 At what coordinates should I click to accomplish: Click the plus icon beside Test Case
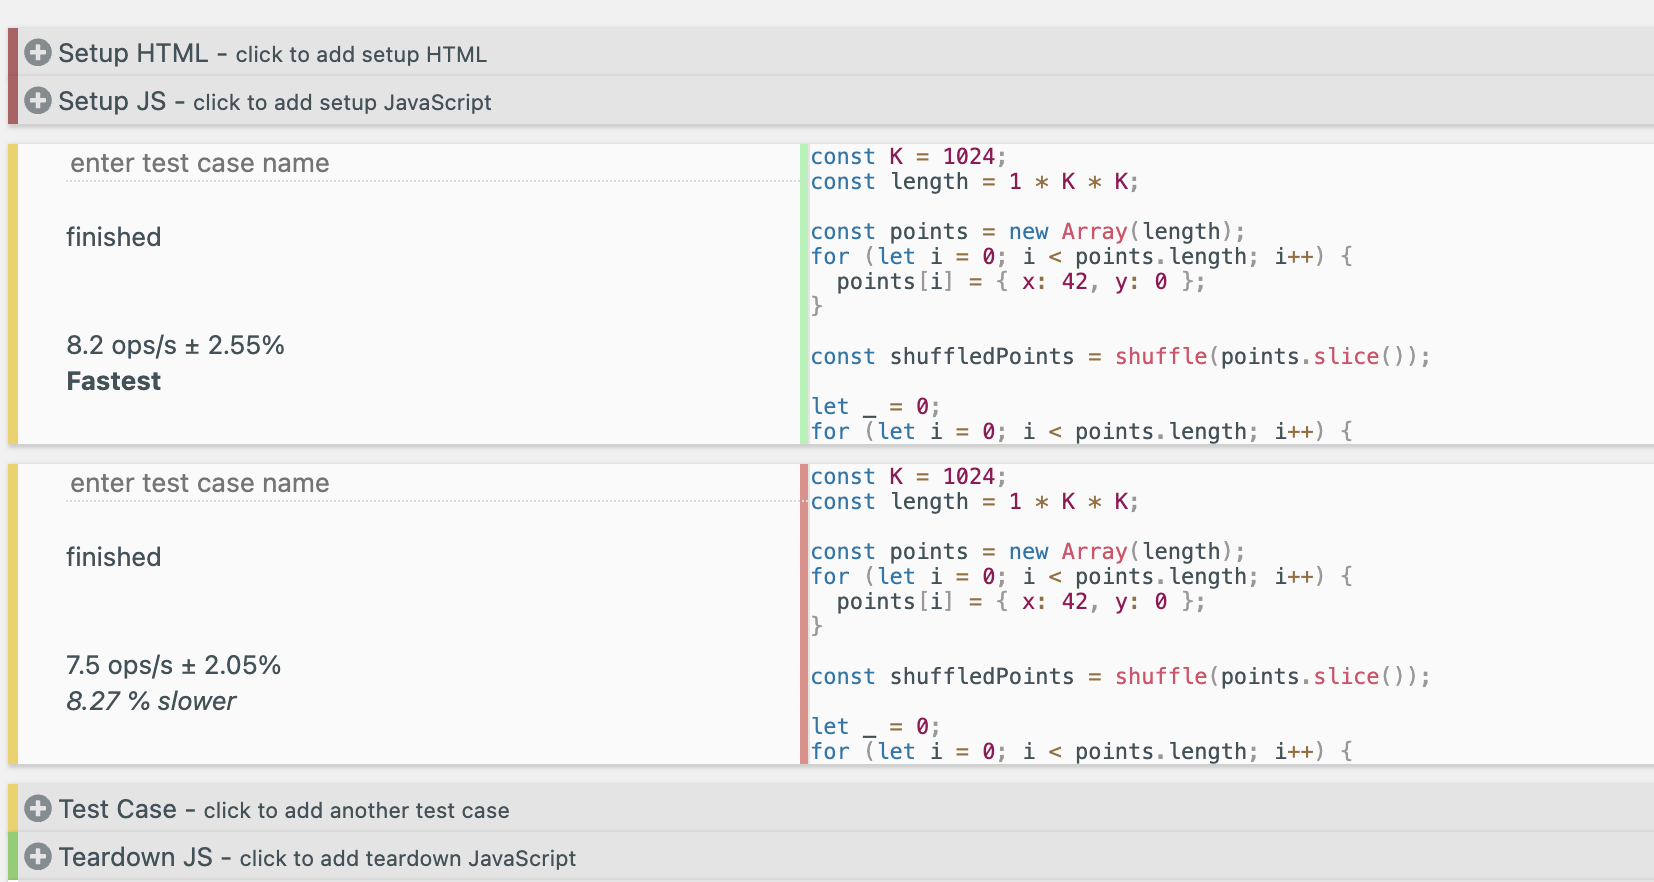38,808
